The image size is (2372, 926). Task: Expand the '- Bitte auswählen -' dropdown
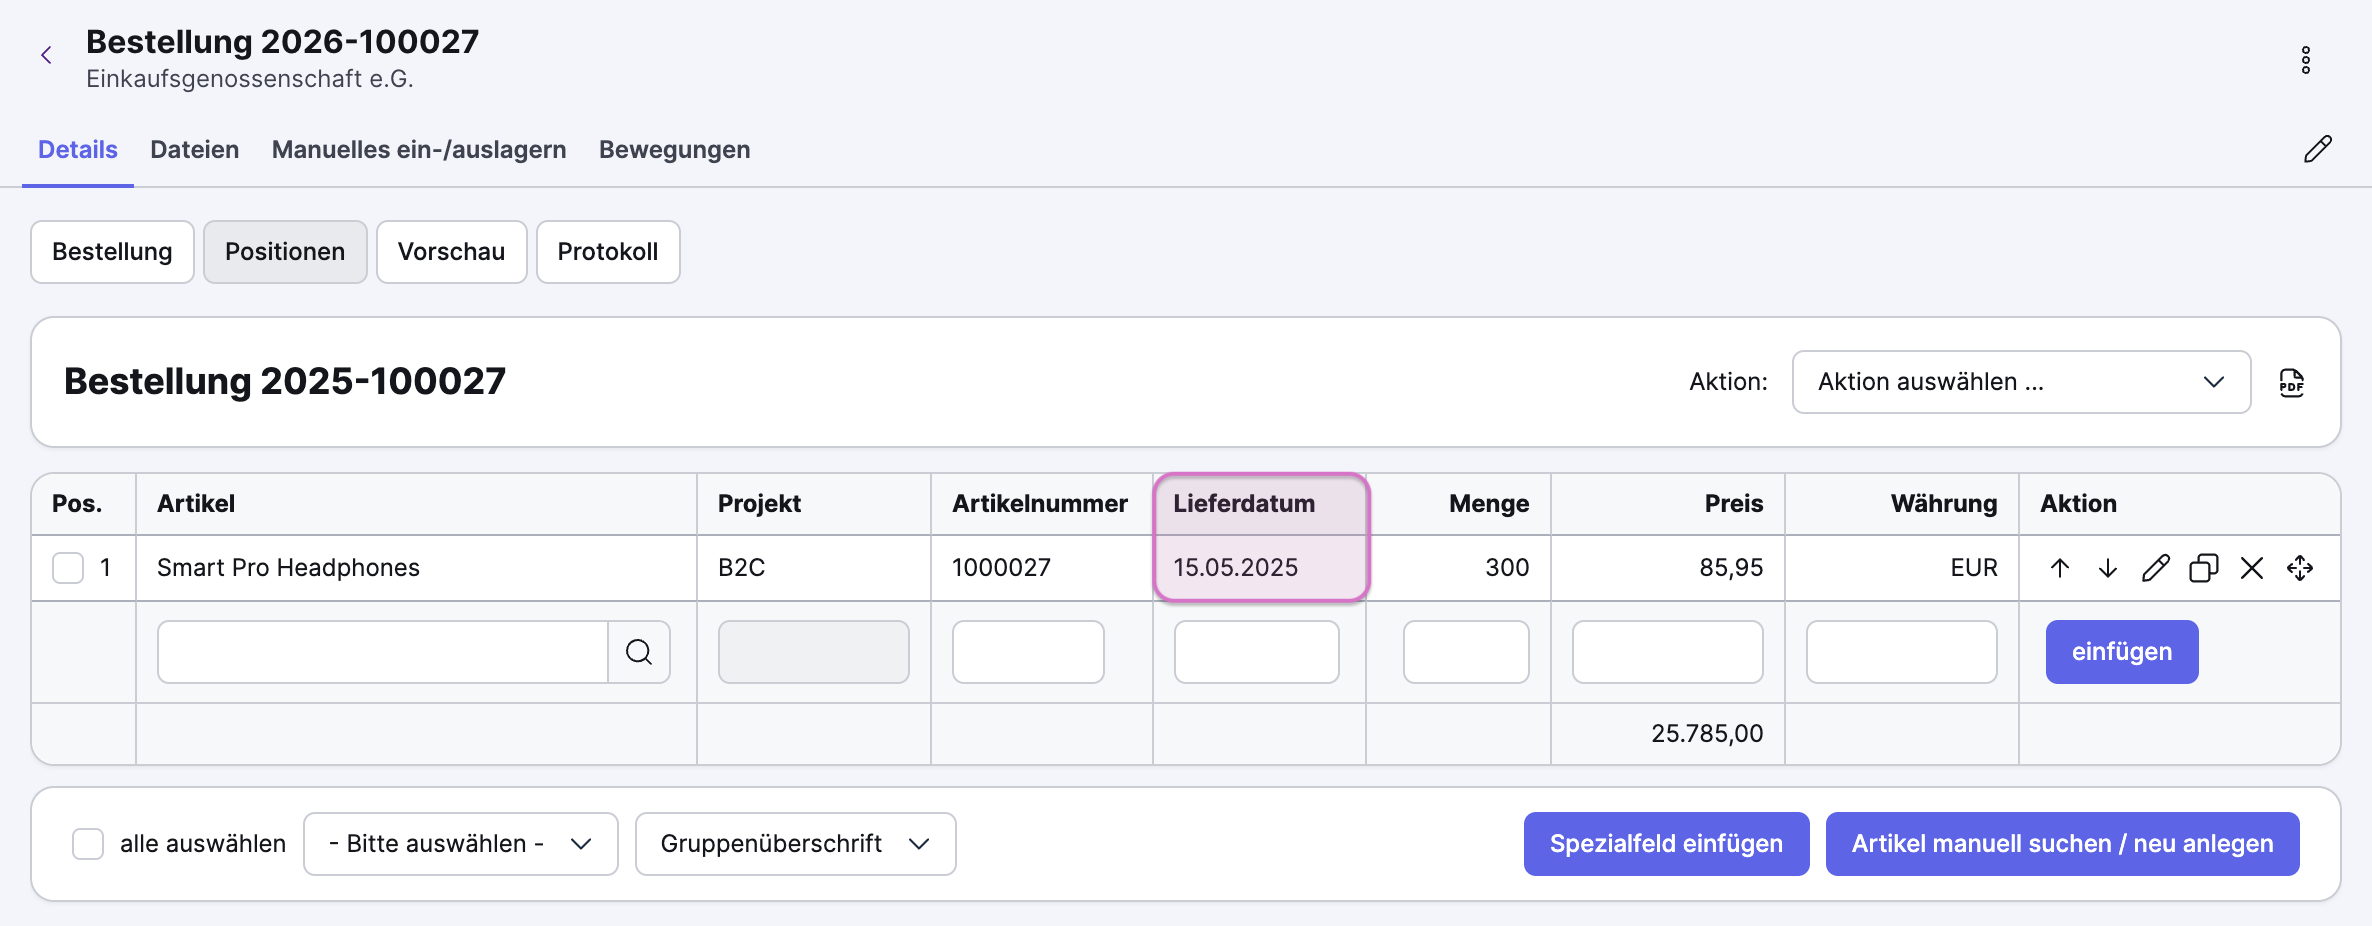point(460,844)
